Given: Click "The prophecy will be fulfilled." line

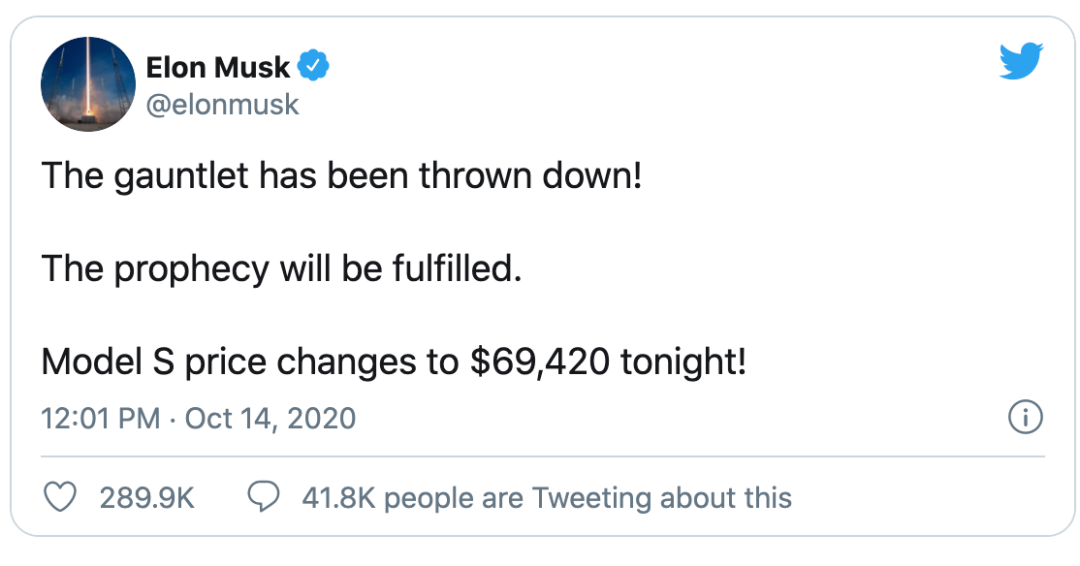Looking at the screenshot, I should click(x=282, y=269).
